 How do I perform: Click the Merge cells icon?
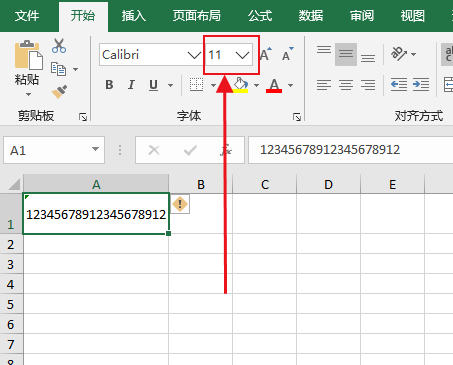point(448,85)
